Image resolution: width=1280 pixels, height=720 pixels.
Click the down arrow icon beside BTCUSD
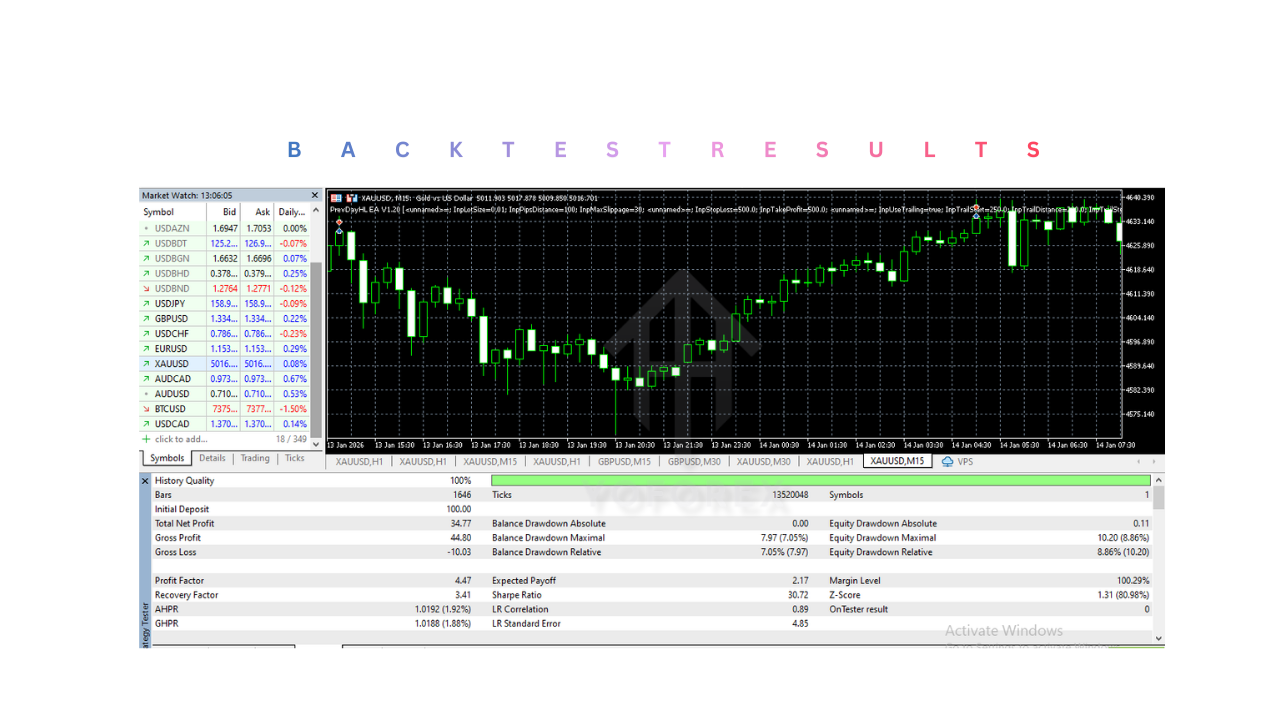point(146,409)
